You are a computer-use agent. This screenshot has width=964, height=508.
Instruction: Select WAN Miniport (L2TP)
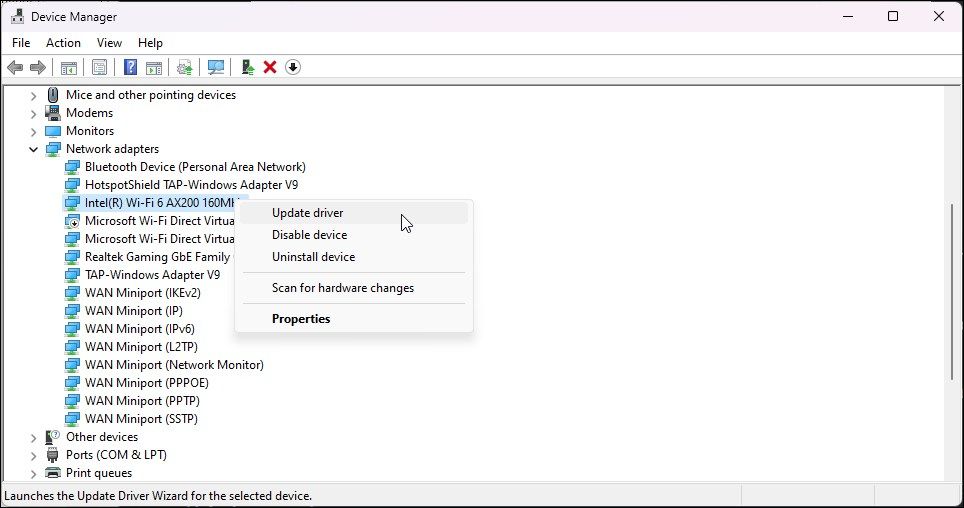[x=141, y=347]
